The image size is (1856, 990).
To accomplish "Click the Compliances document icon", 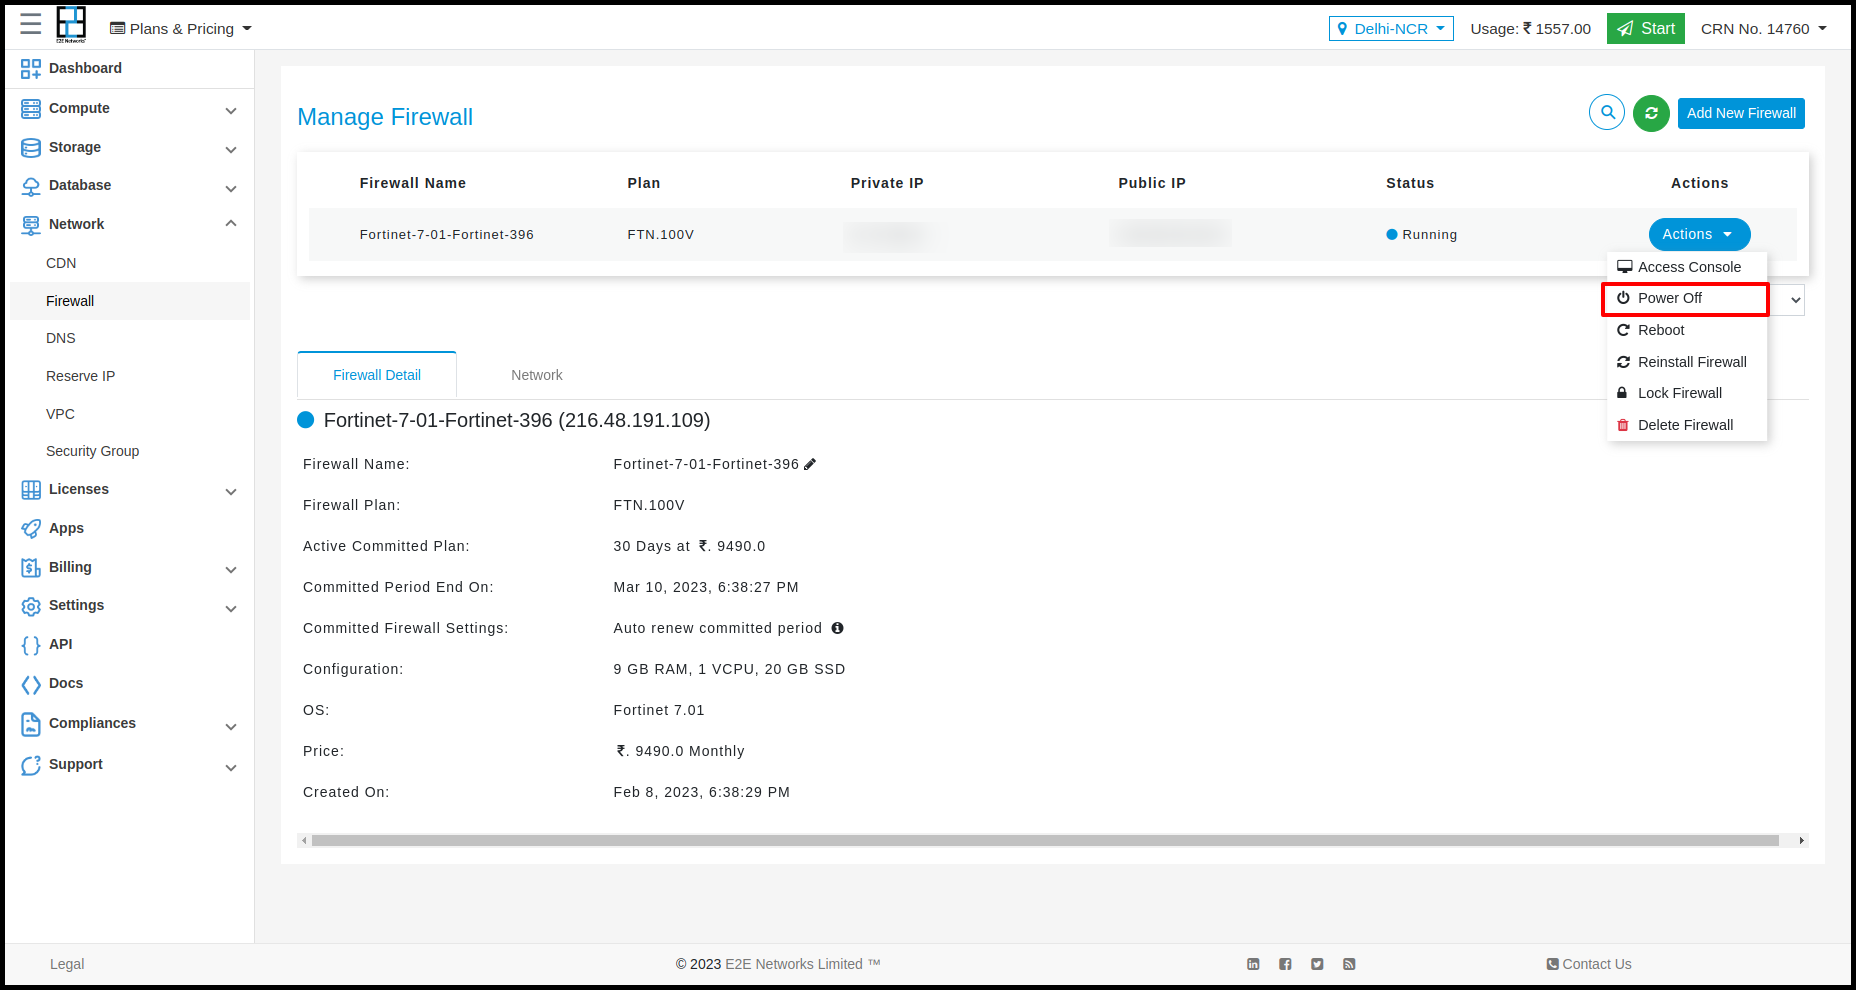I will click(x=31, y=724).
